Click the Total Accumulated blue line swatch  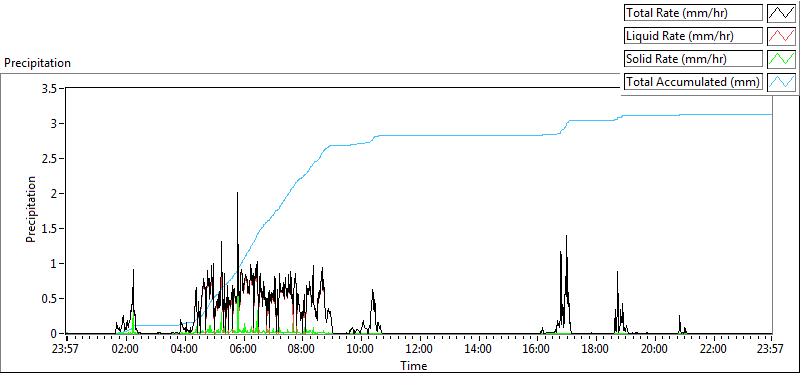781,82
